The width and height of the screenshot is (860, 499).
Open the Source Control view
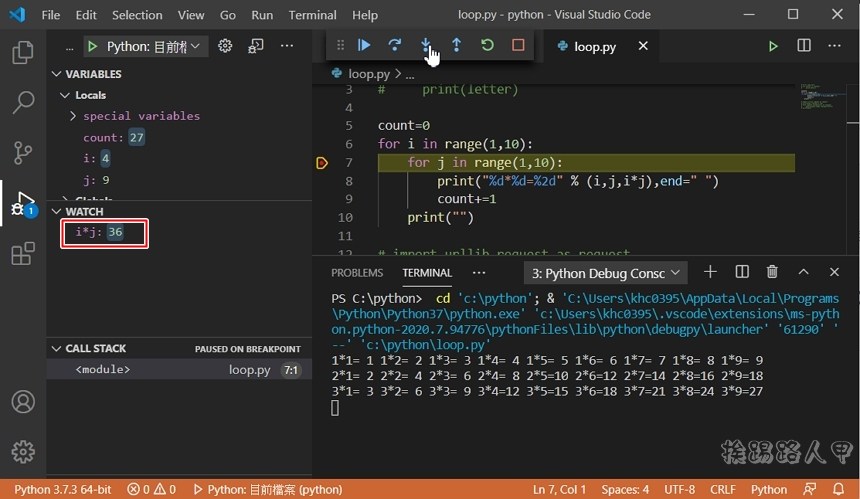click(22, 152)
